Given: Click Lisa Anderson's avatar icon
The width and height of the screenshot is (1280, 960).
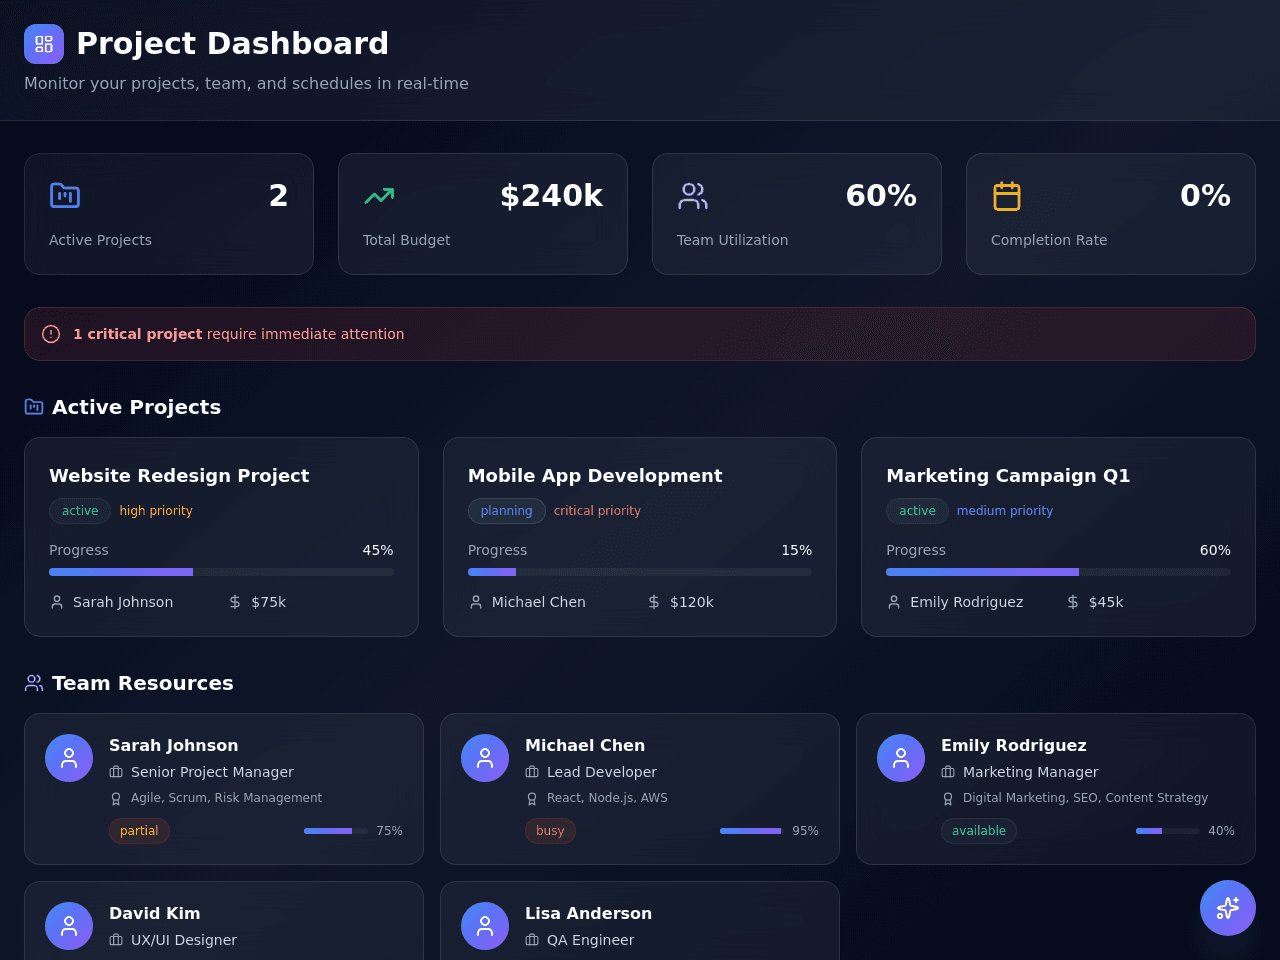Looking at the screenshot, I should click(485, 926).
